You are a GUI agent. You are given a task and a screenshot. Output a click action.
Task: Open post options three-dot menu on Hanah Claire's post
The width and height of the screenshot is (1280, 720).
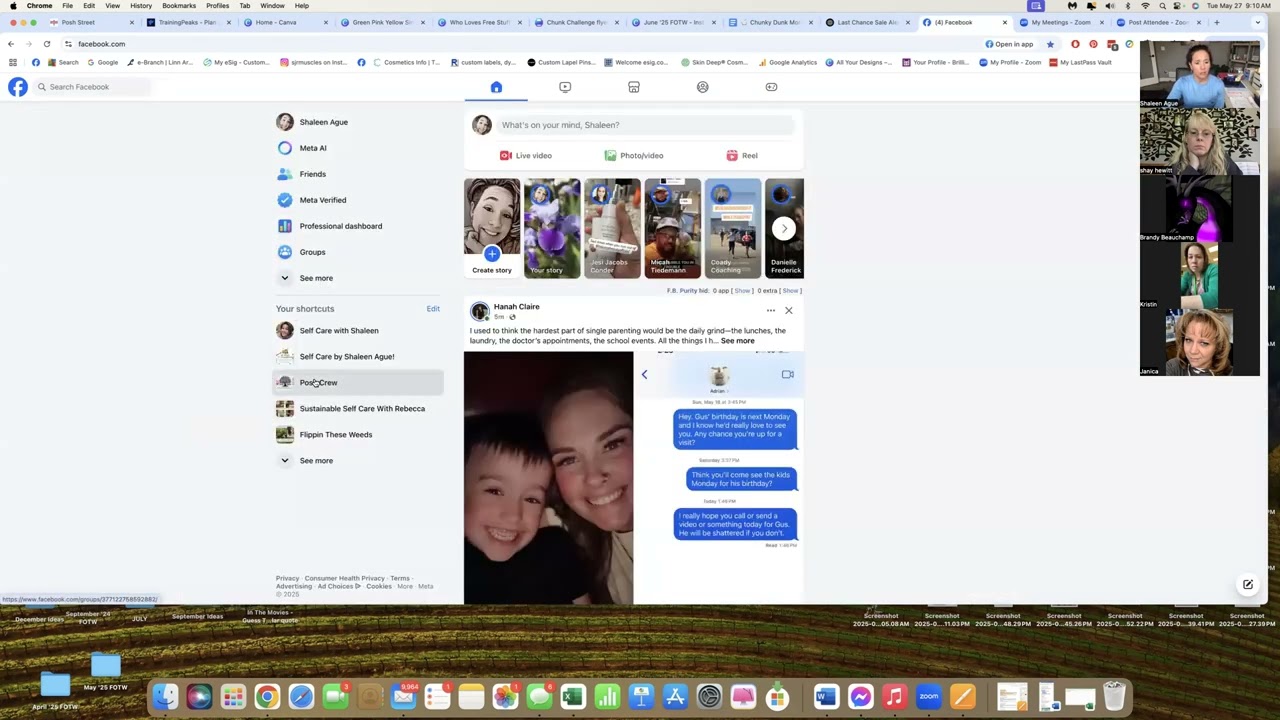771,310
